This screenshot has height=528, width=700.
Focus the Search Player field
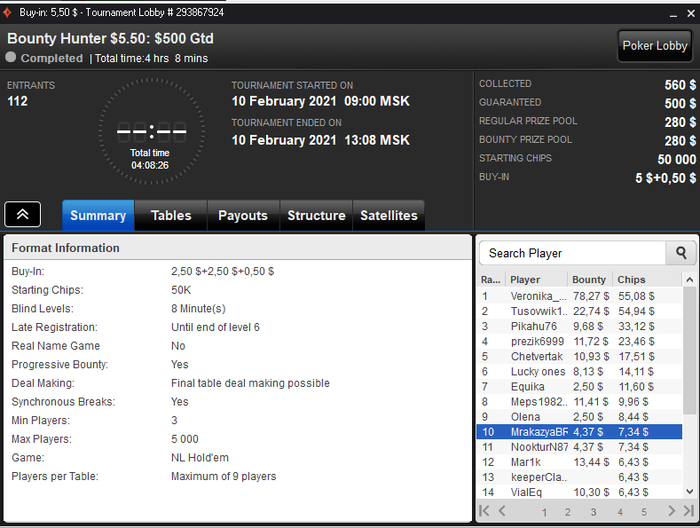pyautogui.click(x=572, y=253)
